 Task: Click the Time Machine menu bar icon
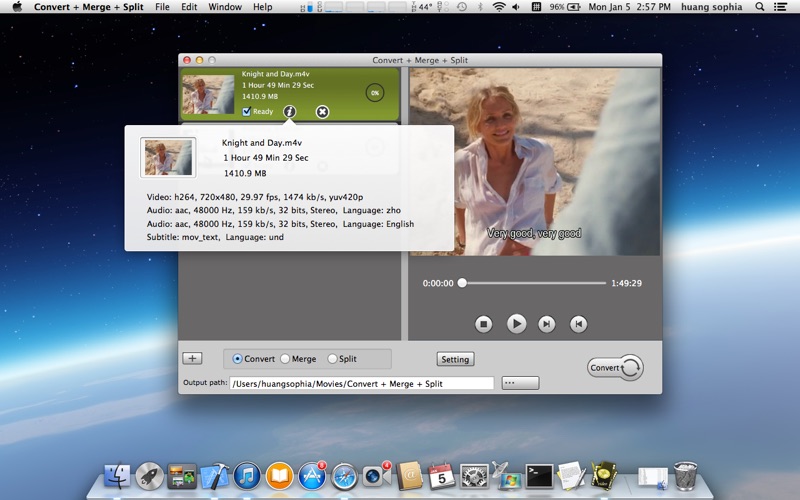point(462,7)
